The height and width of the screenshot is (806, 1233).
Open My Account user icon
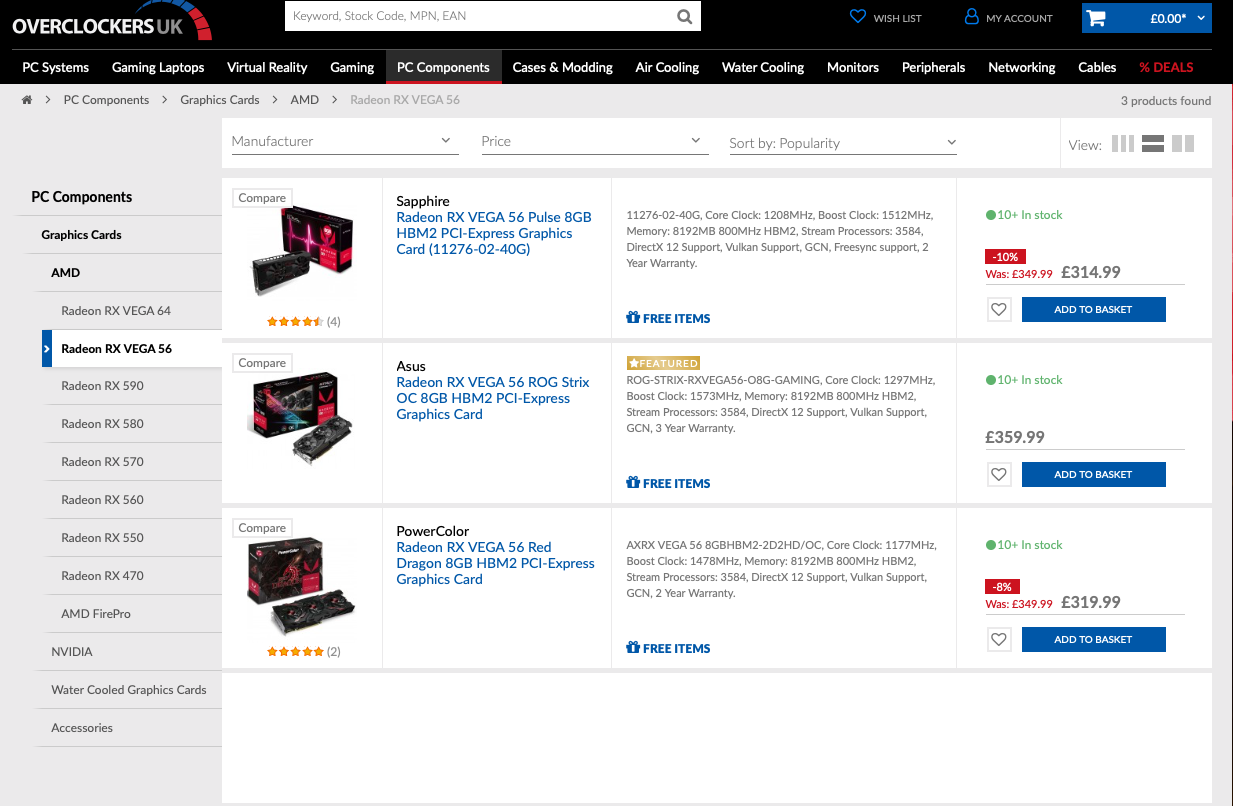[x=971, y=17]
